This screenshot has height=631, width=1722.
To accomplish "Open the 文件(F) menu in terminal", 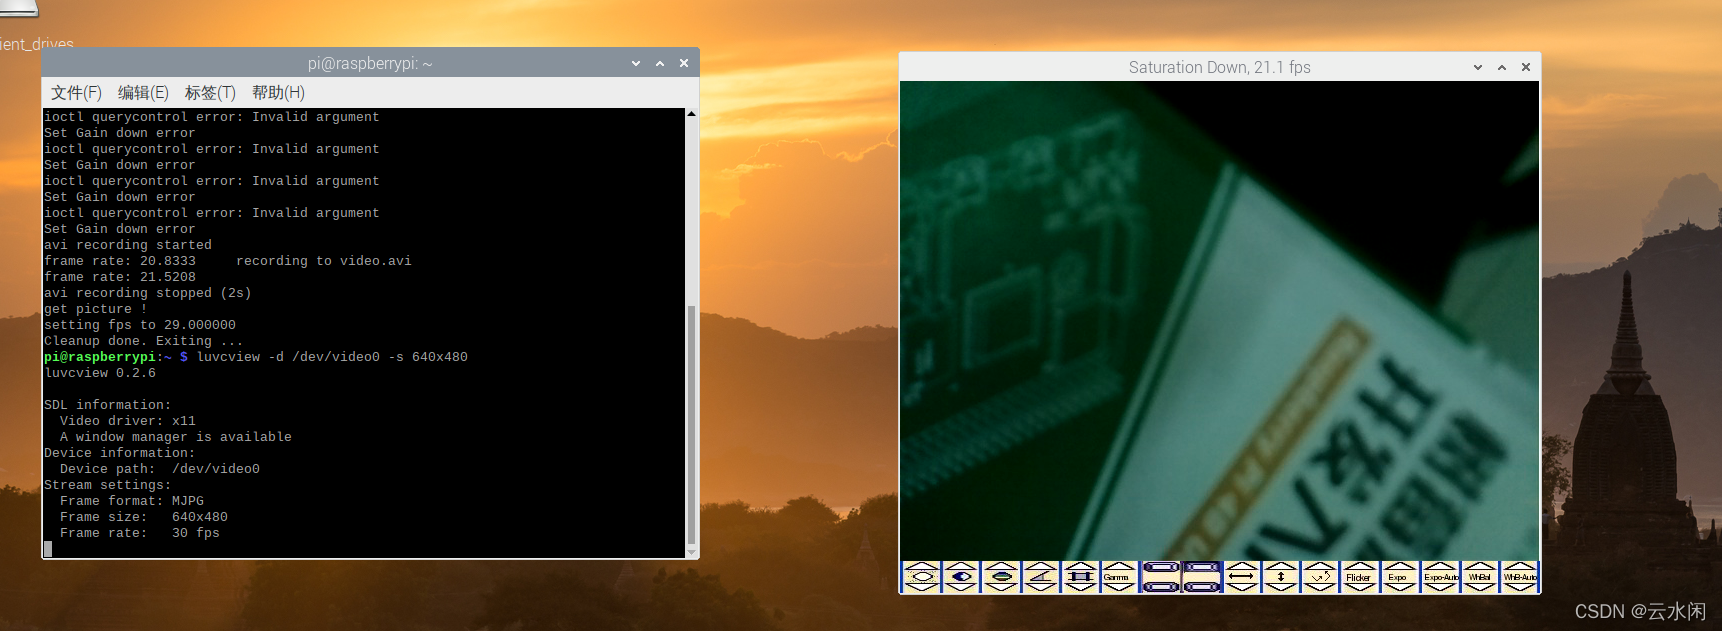I will [76, 93].
